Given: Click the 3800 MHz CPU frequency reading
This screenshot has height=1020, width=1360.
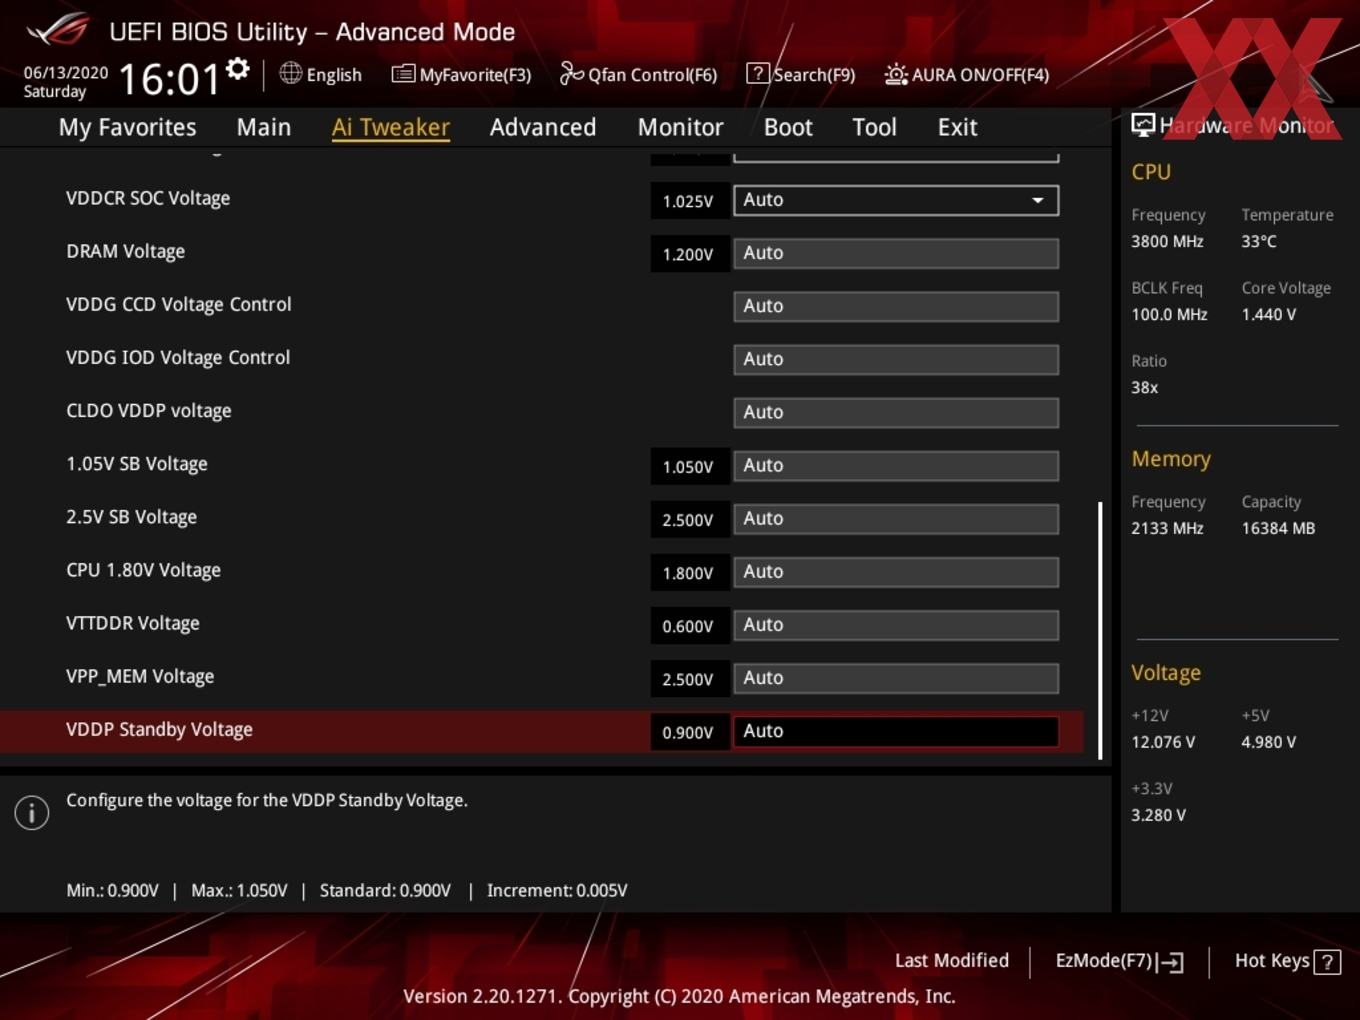Looking at the screenshot, I should (1167, 241).
